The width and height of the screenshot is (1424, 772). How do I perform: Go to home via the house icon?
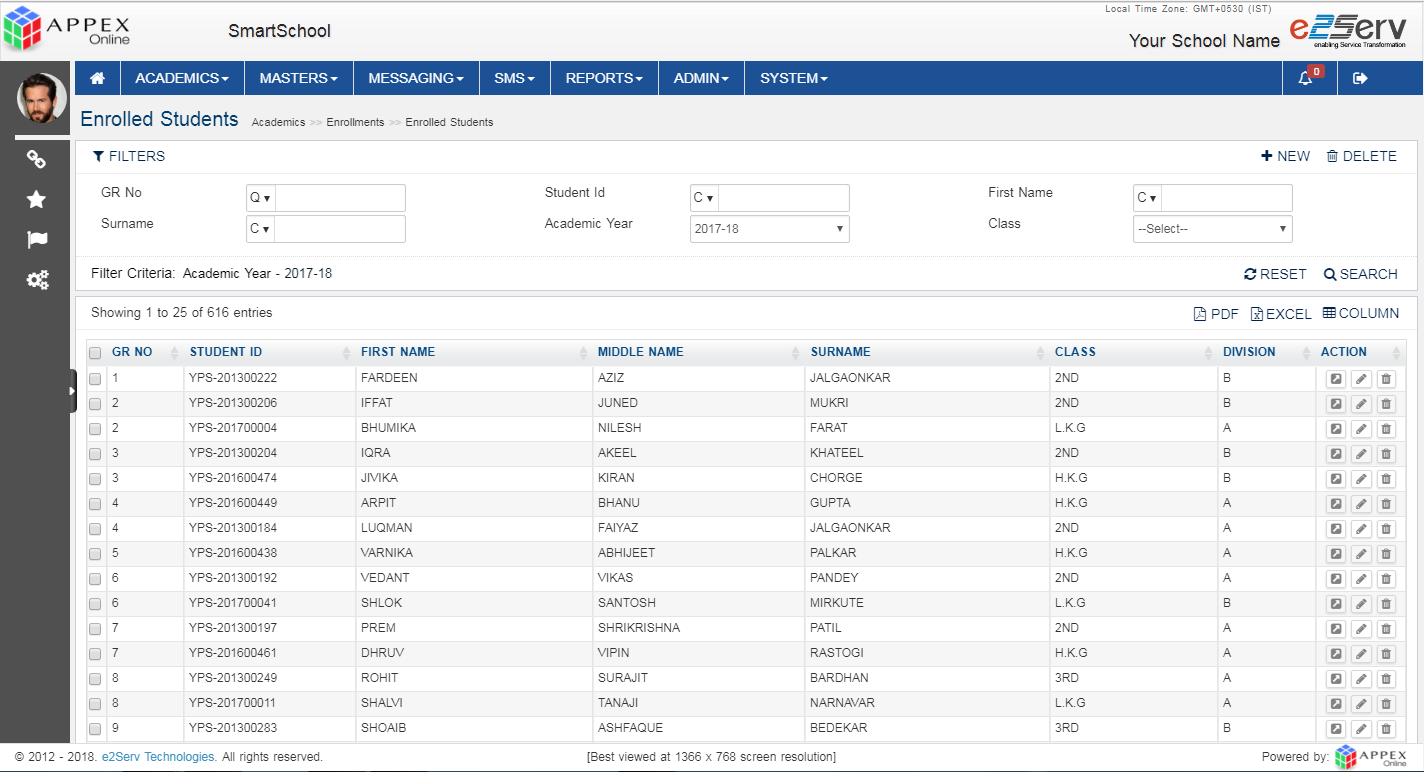point(98,78)
